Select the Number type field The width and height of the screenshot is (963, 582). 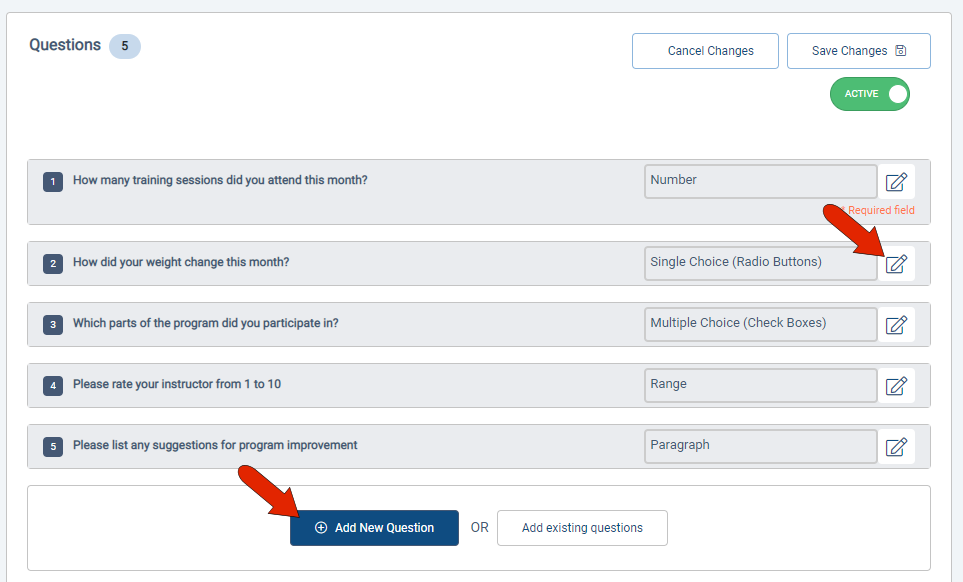click(760, 181)
